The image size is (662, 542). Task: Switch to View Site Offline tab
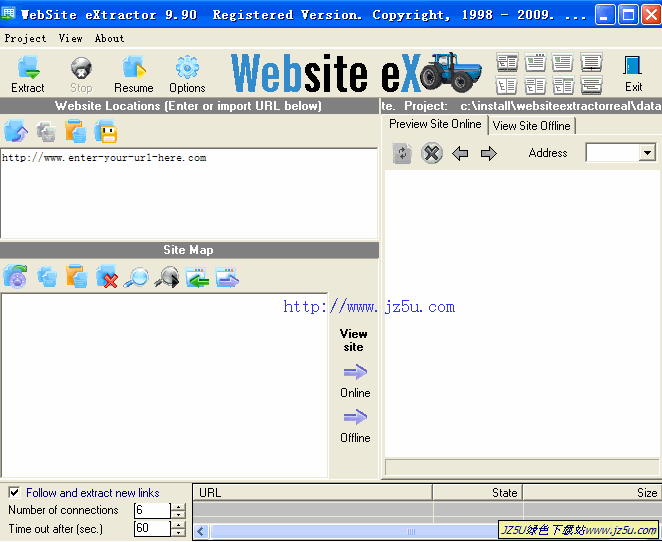click(532, 126)
